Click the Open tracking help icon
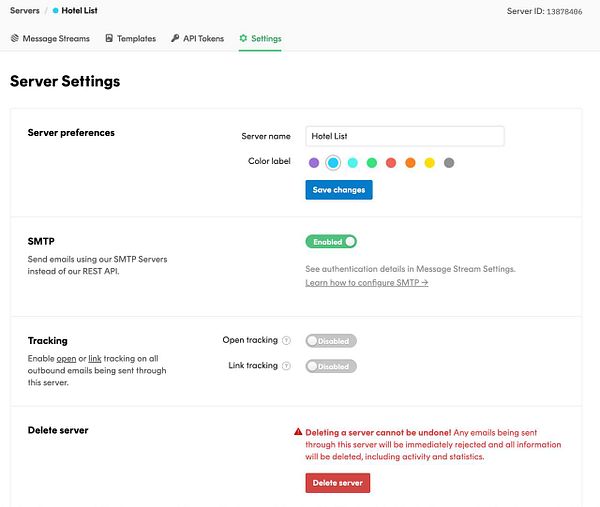600x507 pixels. click(x=287, y=341)
